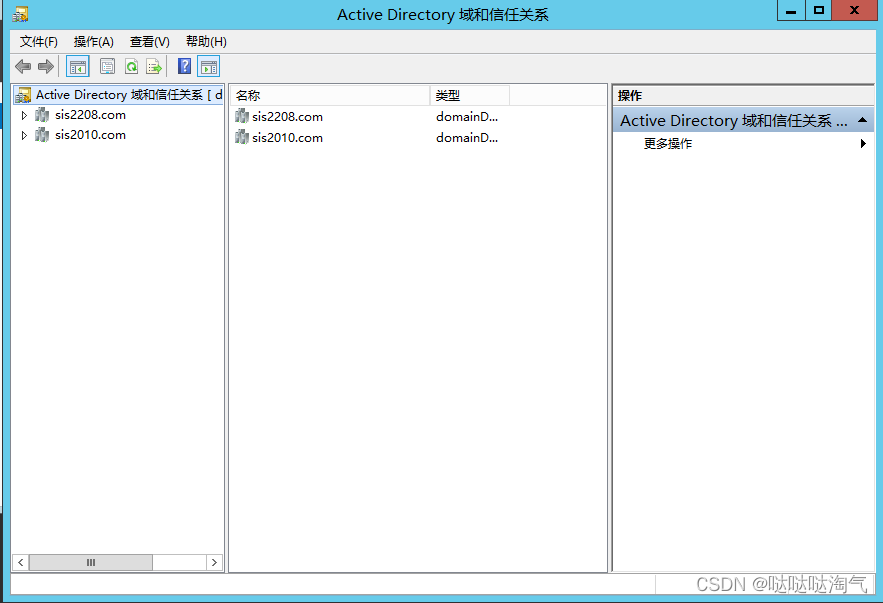Image resolution: width=883 pixels, height=603 pixels.
Task: Maximize the Active Directory window
Action: coord(818,11)
